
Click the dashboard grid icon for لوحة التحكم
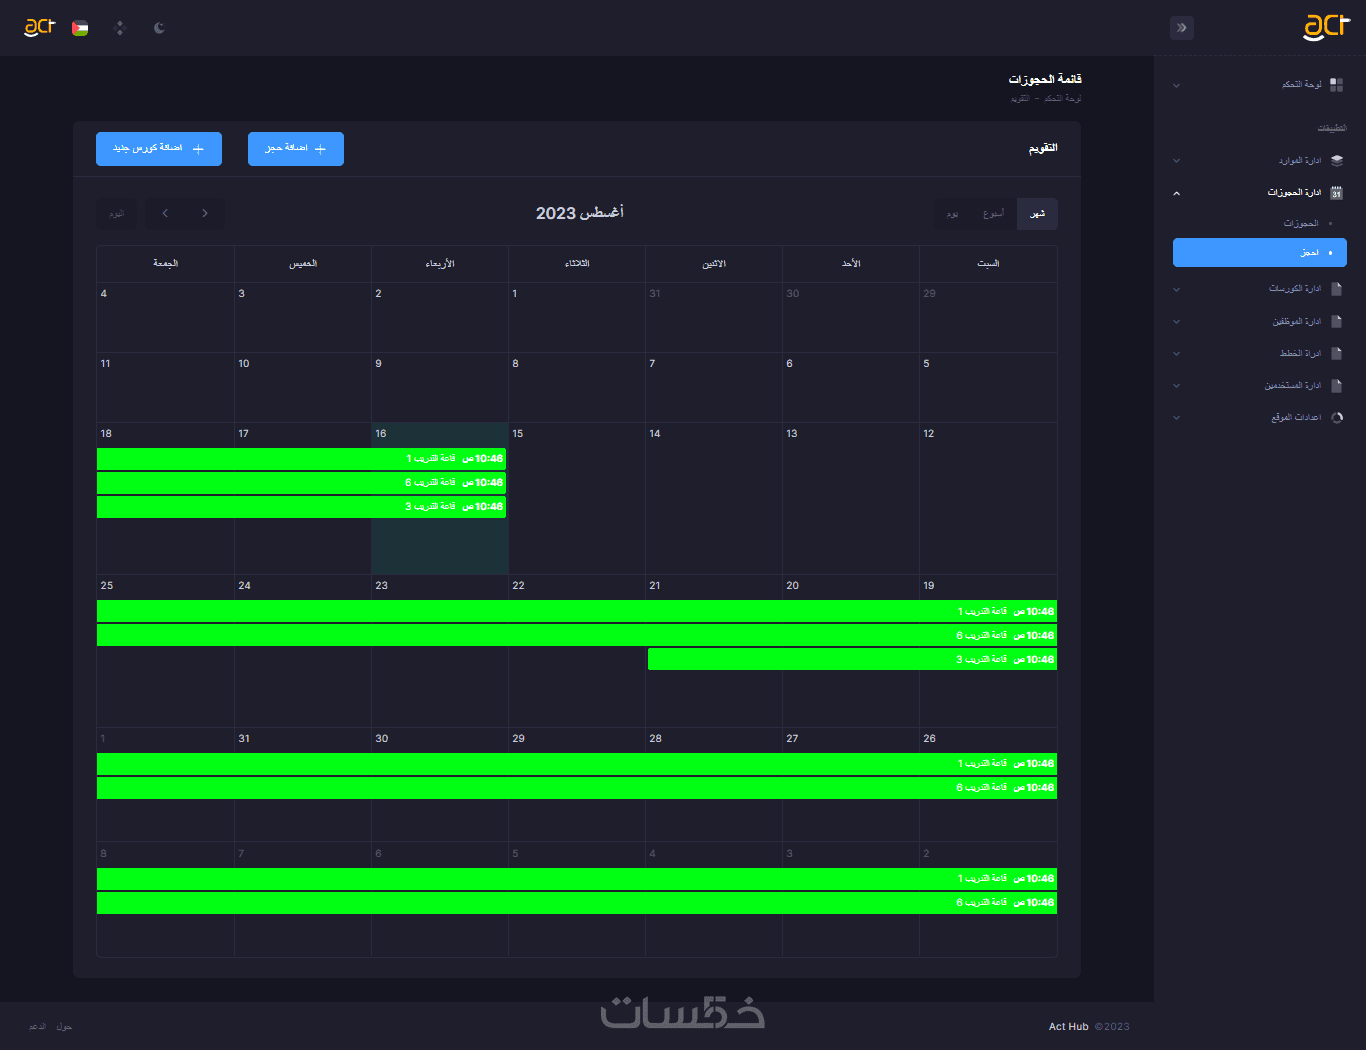(x=1336, y=85)
